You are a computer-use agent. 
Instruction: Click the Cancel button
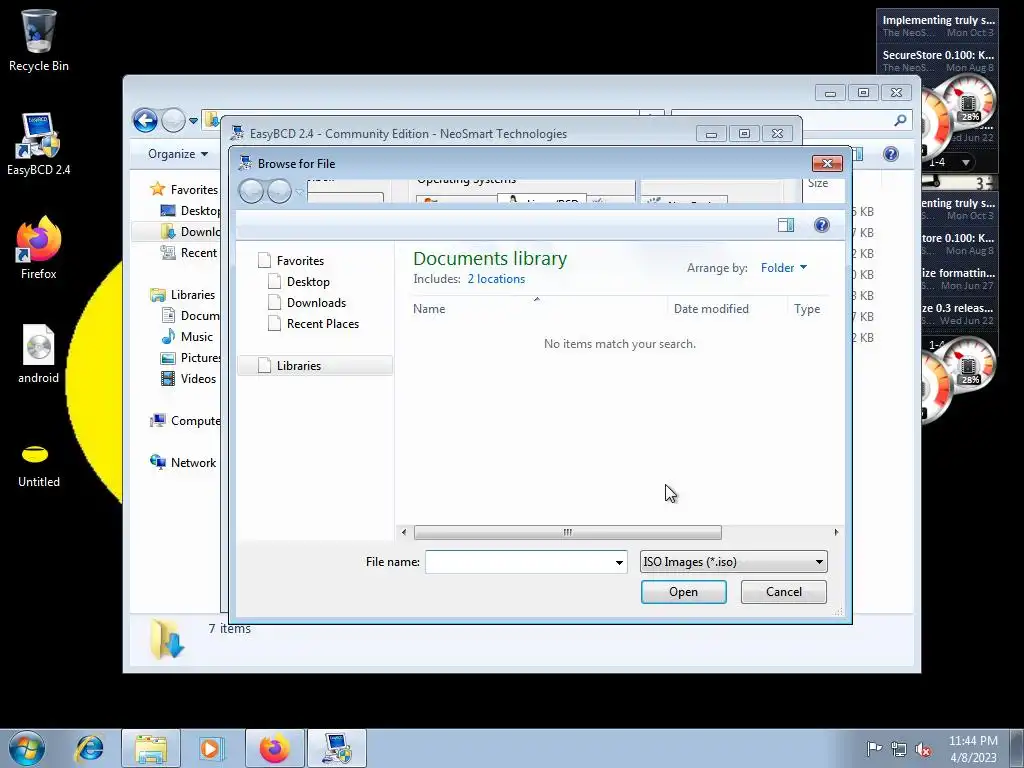click(x=784, y=592)
